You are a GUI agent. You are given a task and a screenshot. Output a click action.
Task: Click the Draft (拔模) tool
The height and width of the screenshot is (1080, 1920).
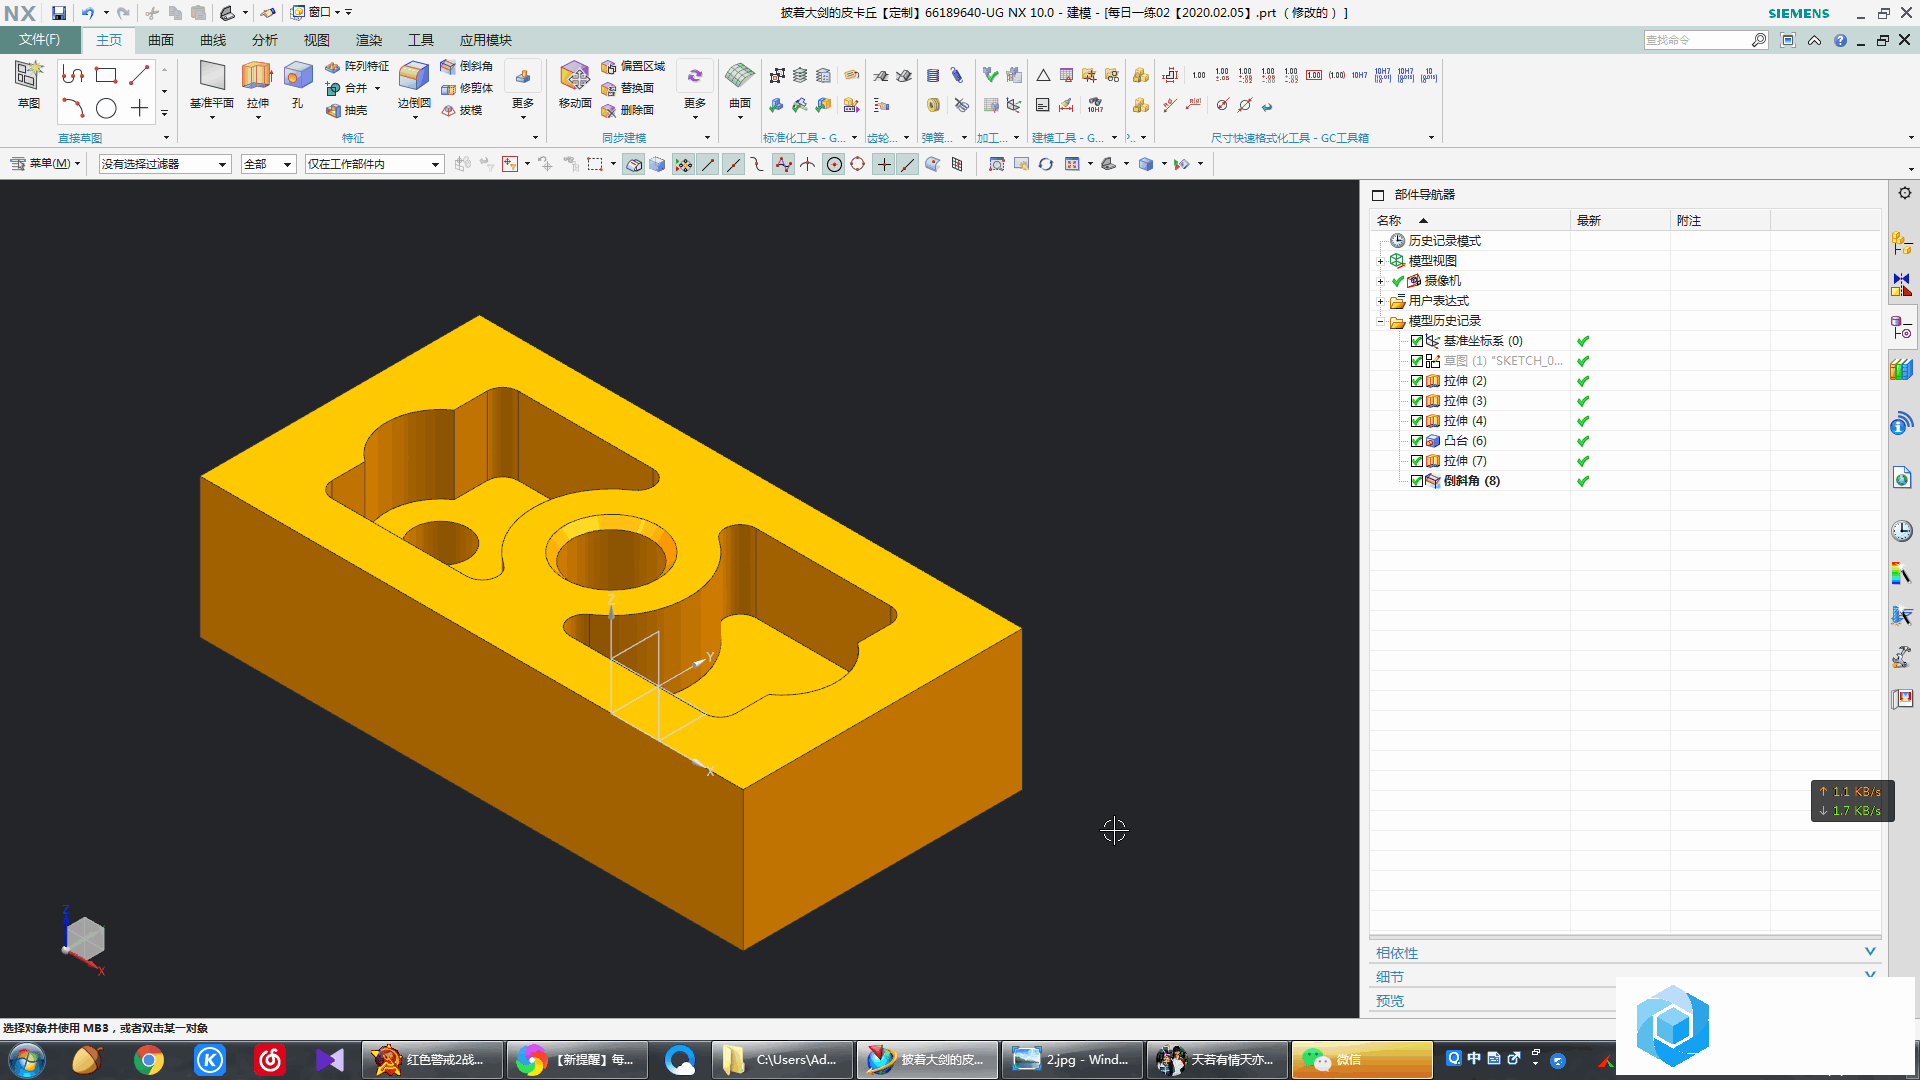click(x=461, y=110)
